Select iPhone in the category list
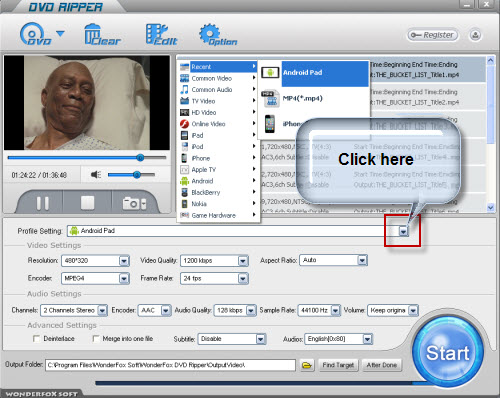This screenshot has height=398, width=500. pos(218,158)
